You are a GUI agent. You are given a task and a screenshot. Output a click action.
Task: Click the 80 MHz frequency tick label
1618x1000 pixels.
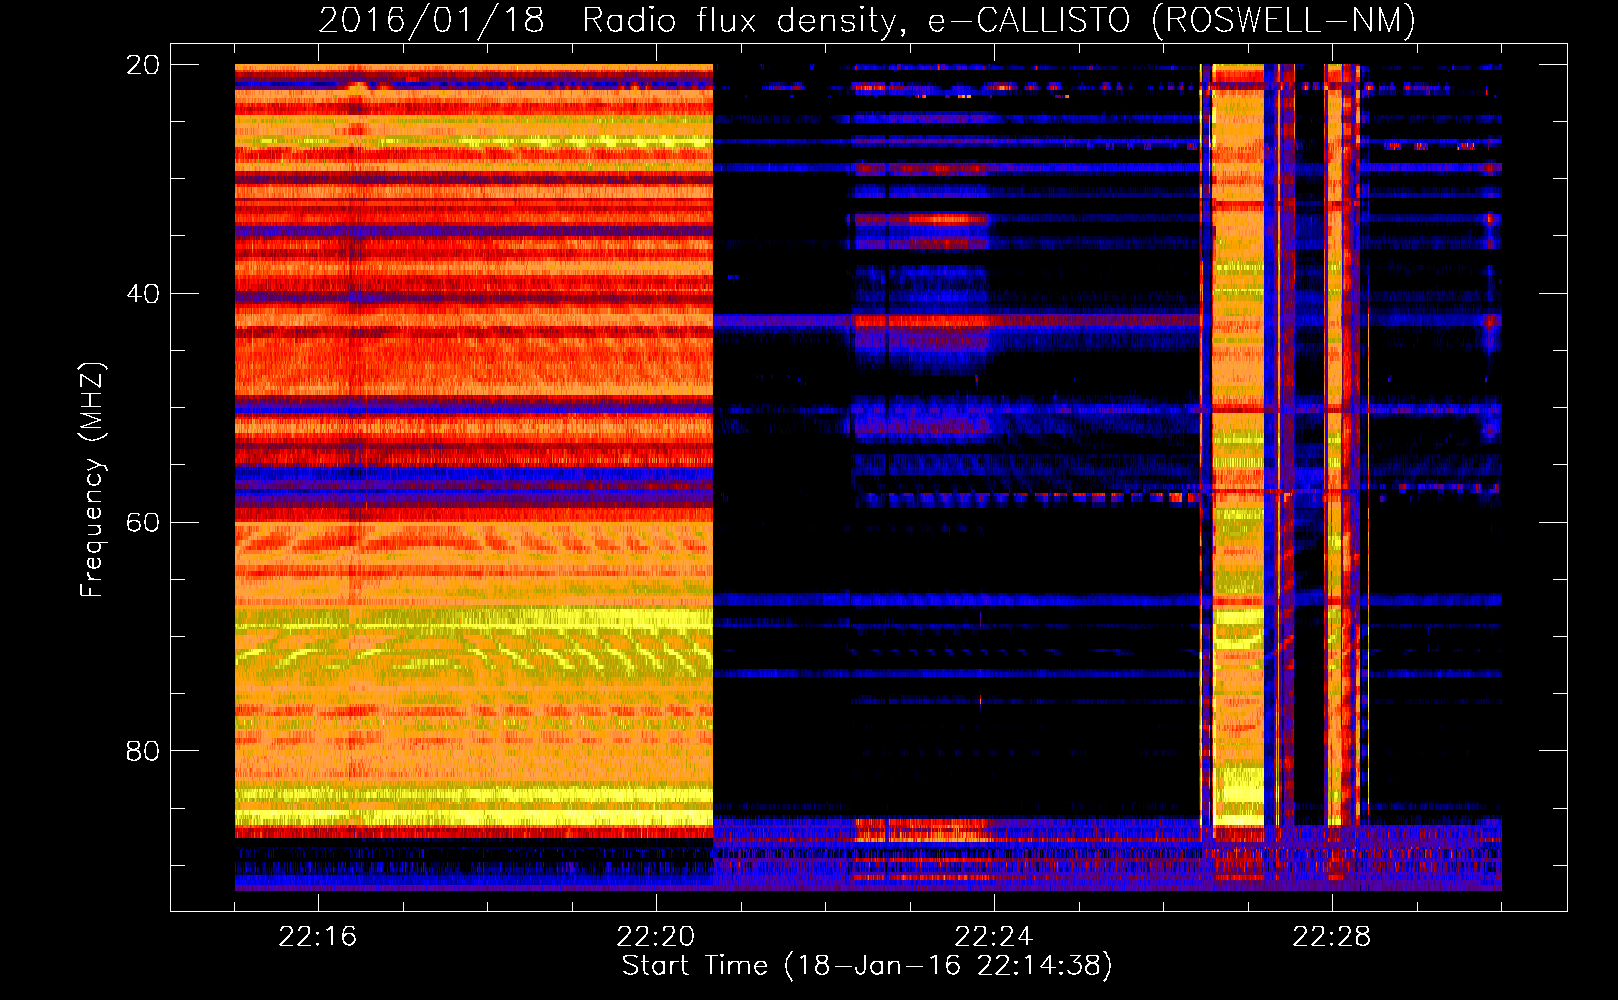tap(143, 751)
